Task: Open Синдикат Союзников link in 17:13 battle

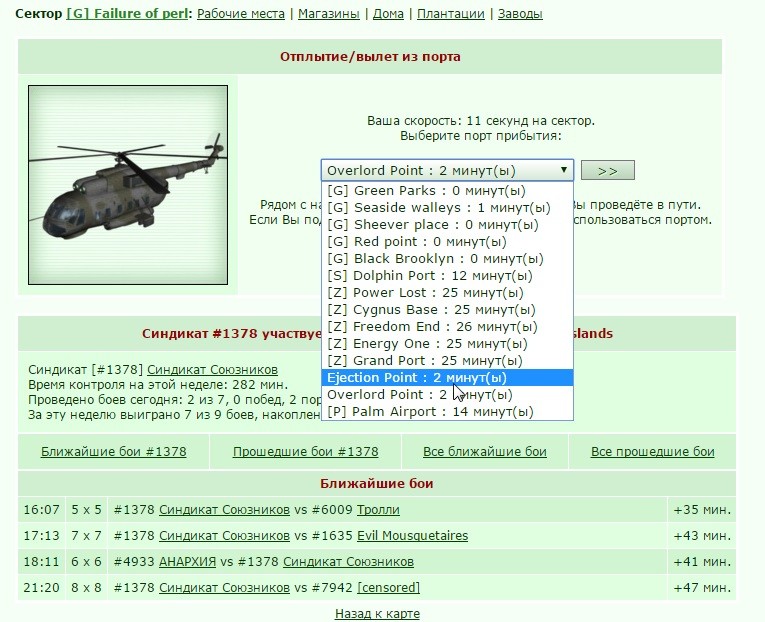Action: point(224,536)
